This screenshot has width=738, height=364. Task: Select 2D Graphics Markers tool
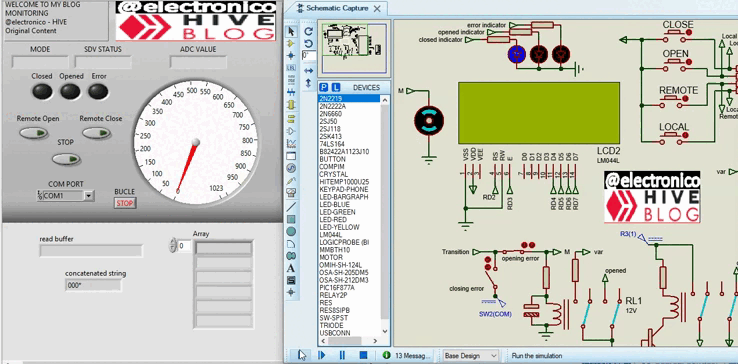point(291,292)
